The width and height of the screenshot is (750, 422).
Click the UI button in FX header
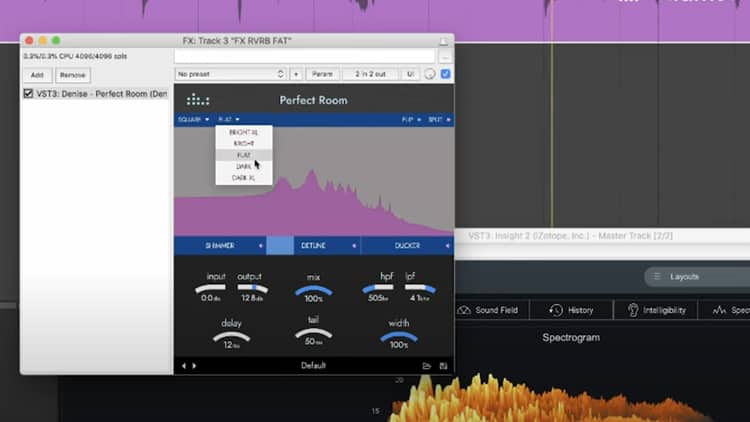410,74
